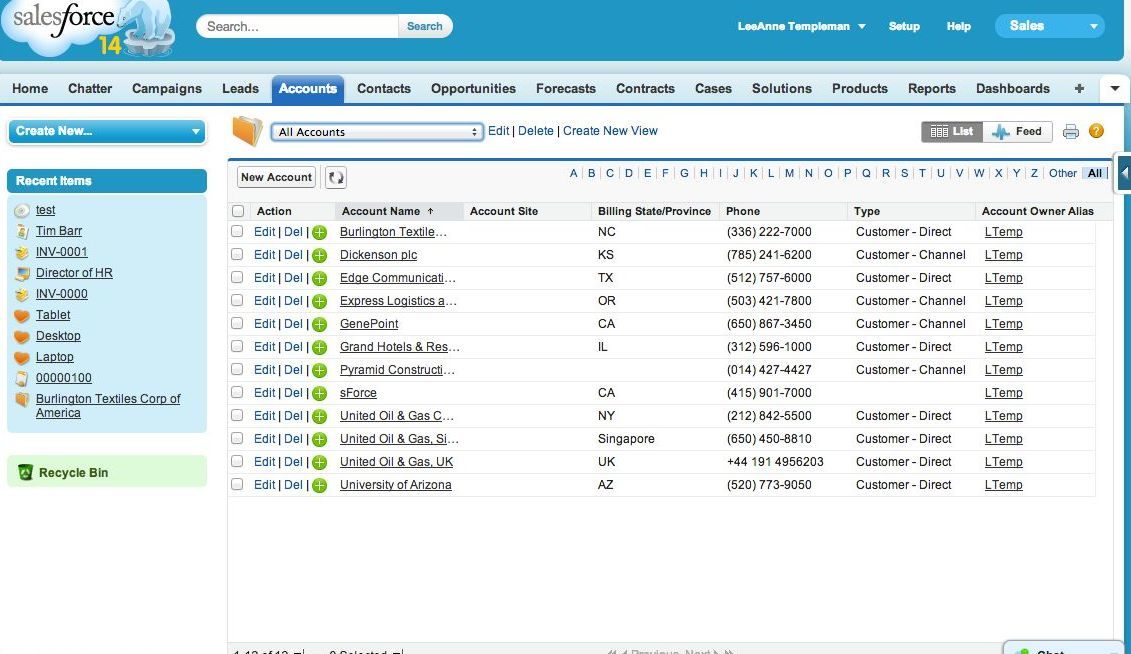Click the green plus icon for Dickenson plc row
This screenshot has height=654, width=1131.
(x=320, y=255)
